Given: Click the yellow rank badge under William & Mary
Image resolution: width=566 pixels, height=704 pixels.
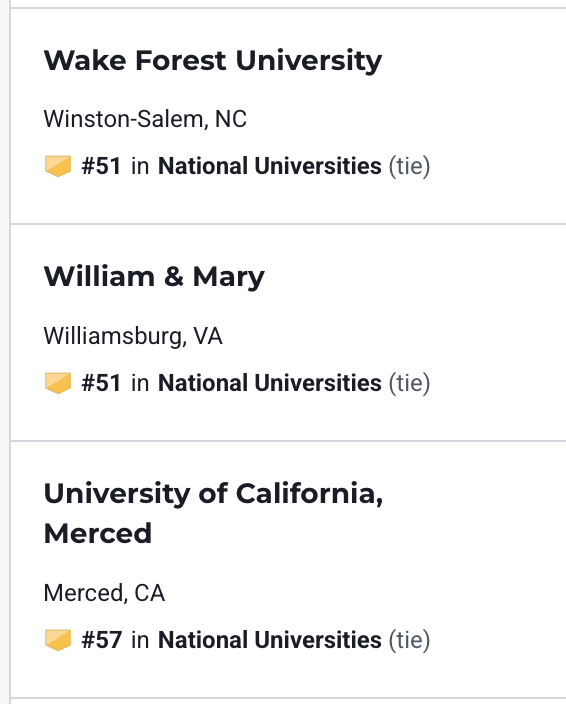Looking at the screenshot, I should click(x=58, y=383).
